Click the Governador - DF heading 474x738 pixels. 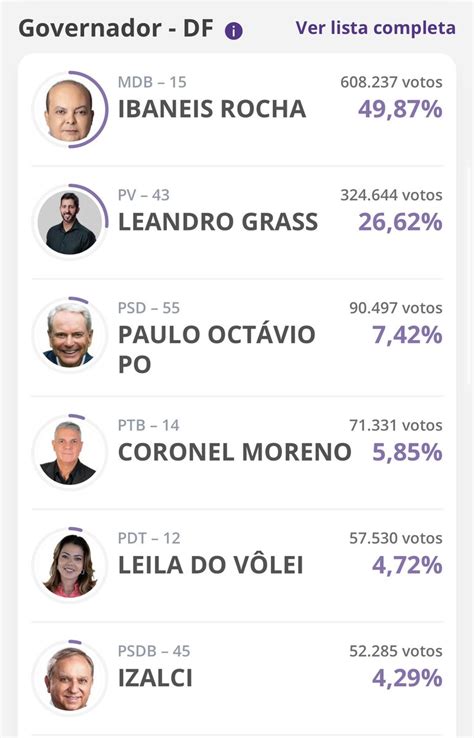116,29
